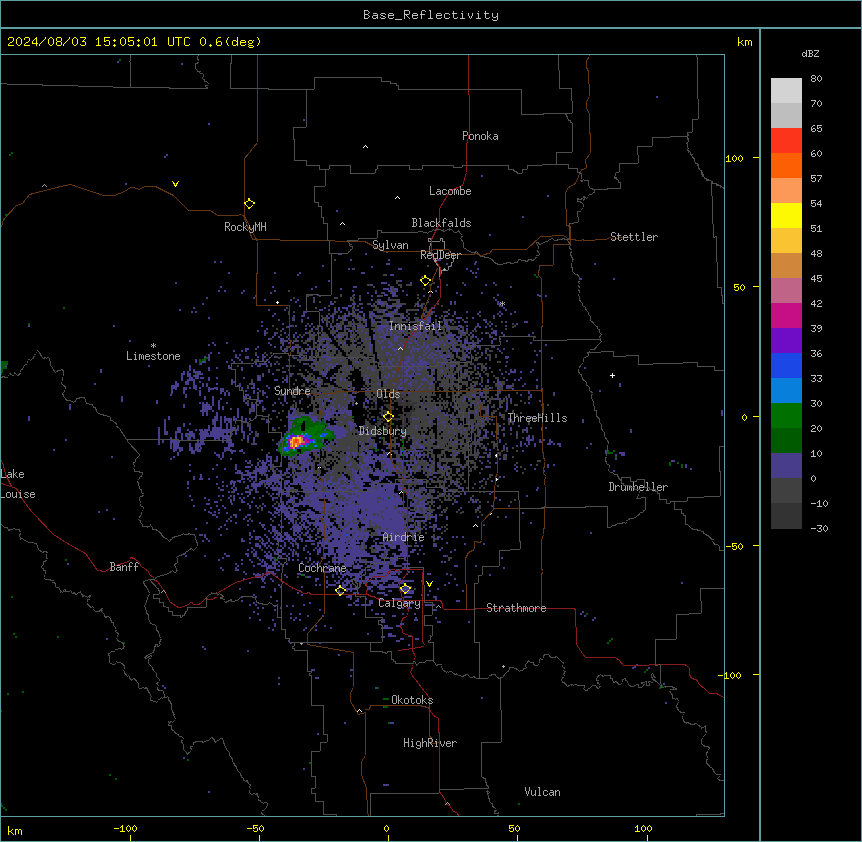Image resolution: width=862 pixels, height=842 pixels.
Task: Click the RockyMH label
Action: (x=245, y=227)
